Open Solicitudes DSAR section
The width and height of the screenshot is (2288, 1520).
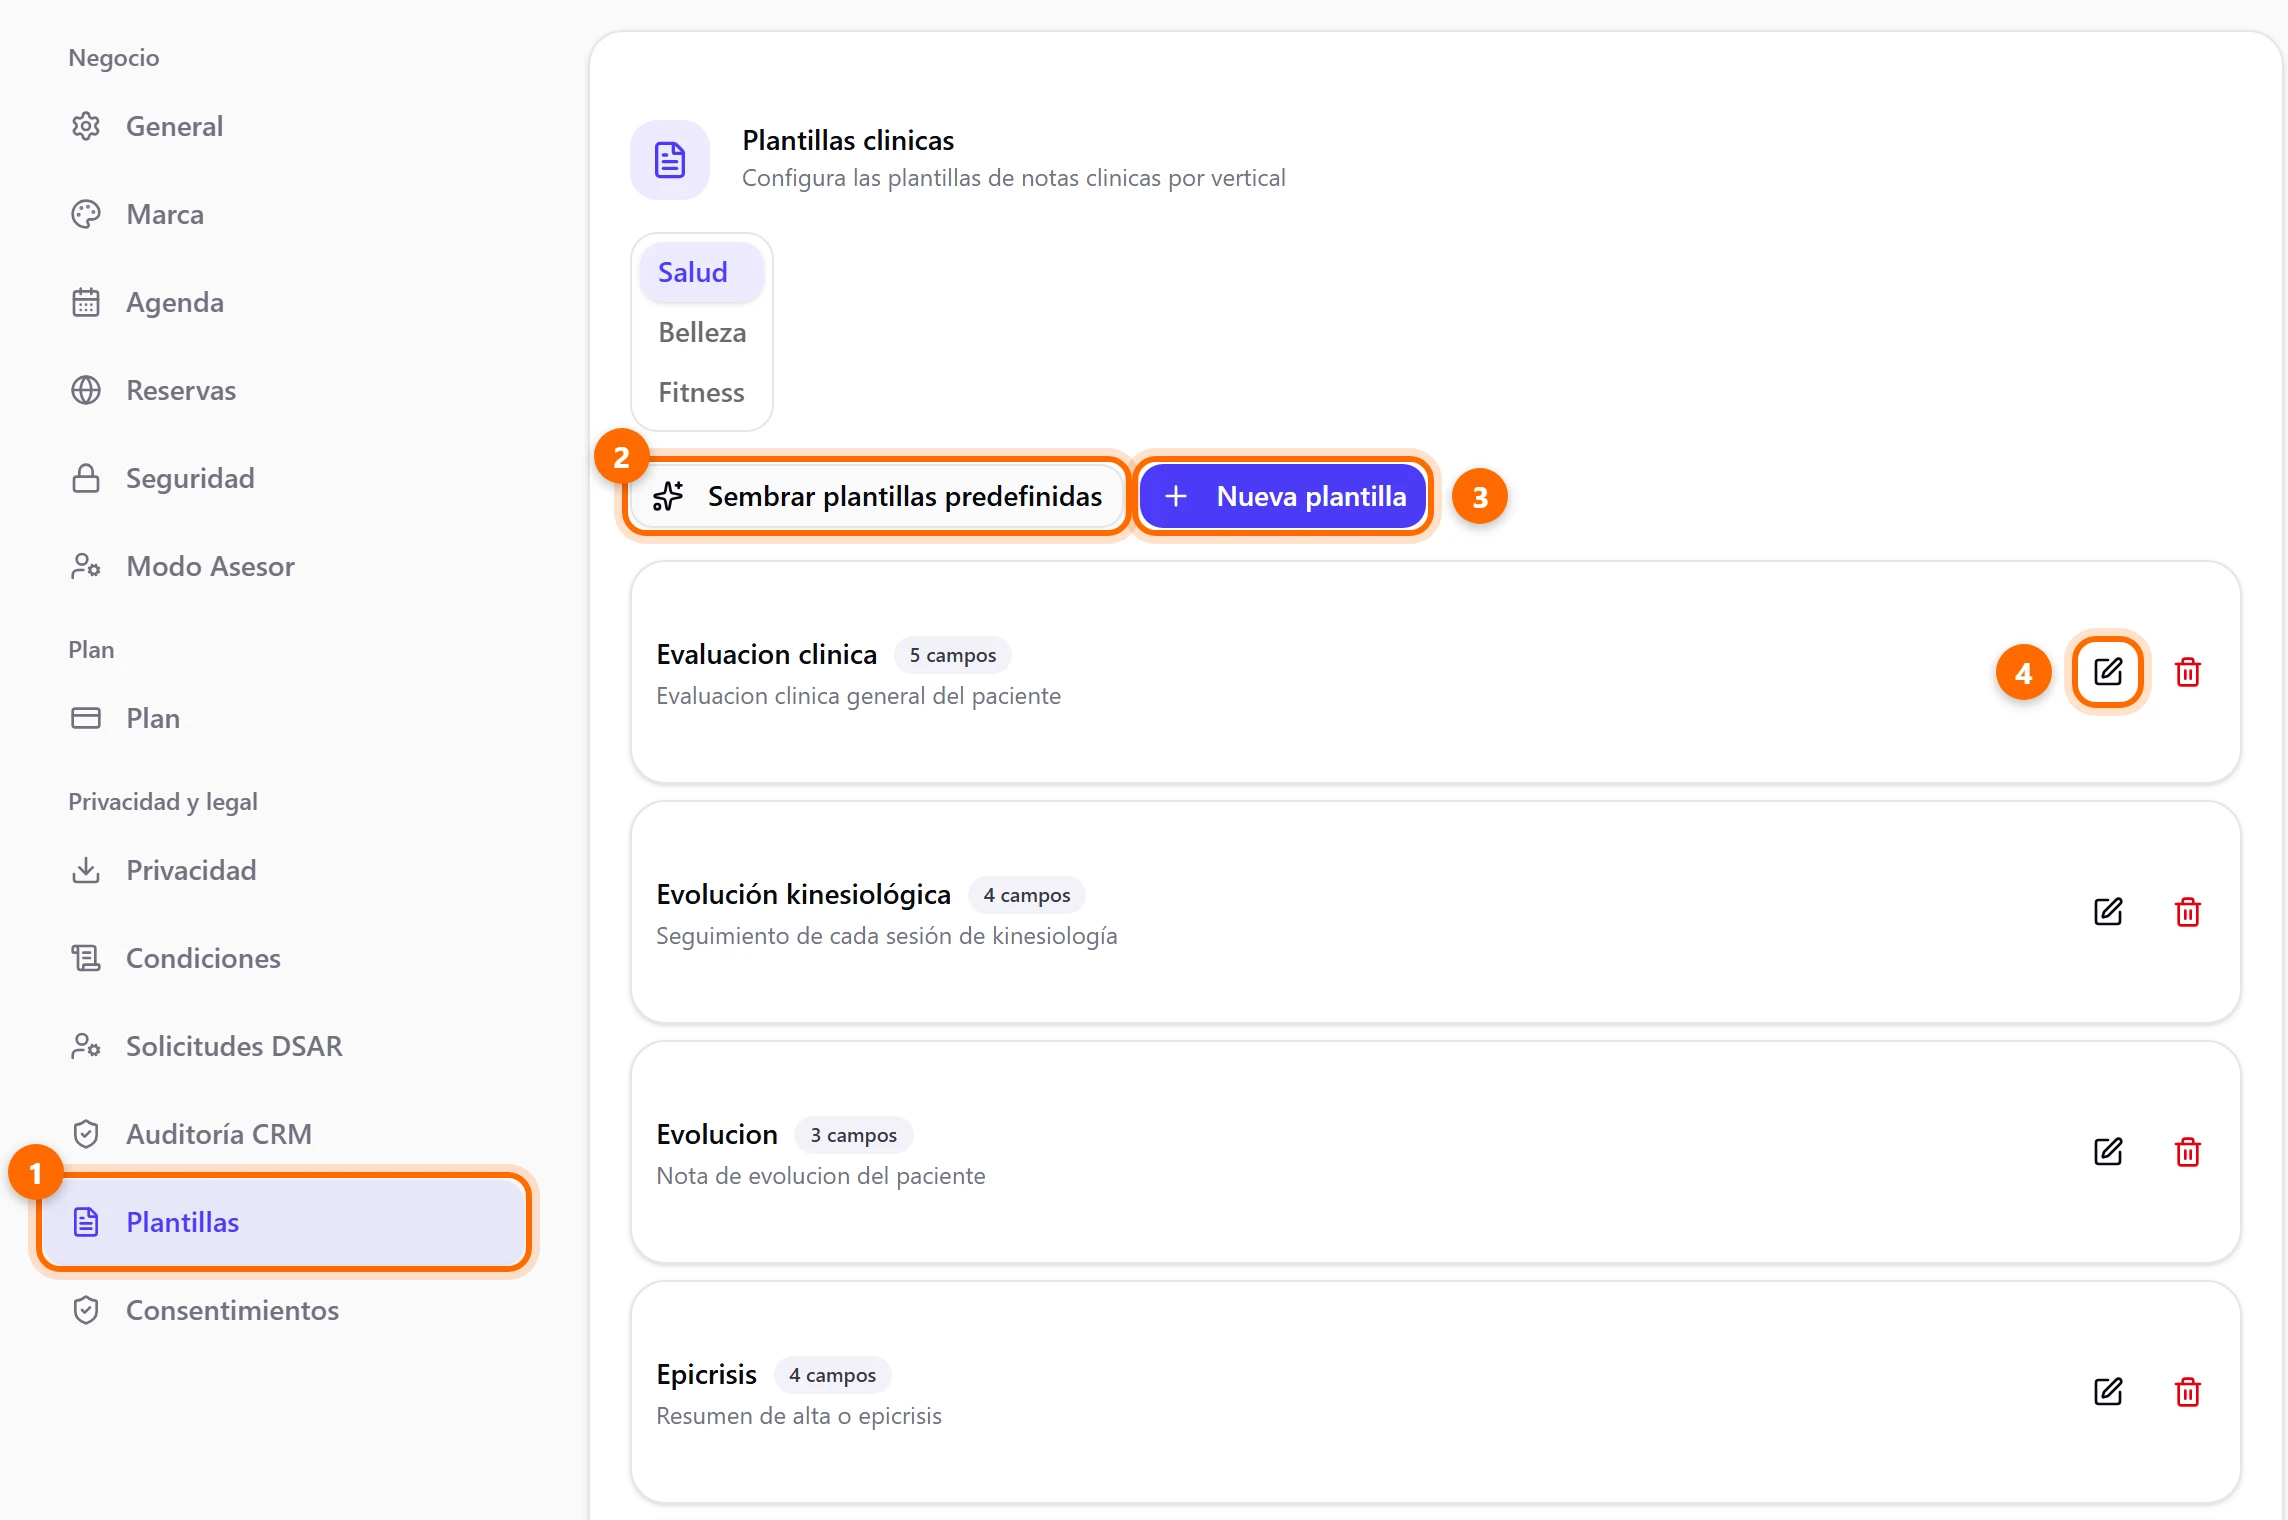tap(284, 1046)
